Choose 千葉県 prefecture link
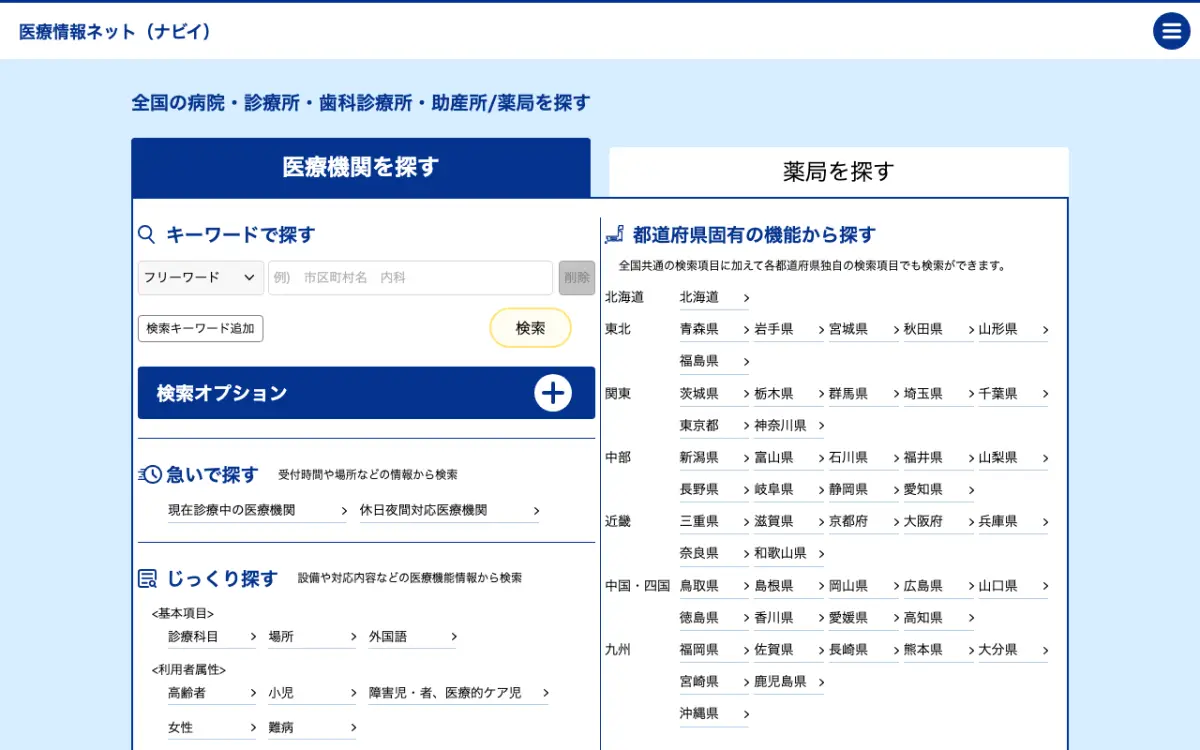Screen dimensions: 1200x750 (1013, 394)
